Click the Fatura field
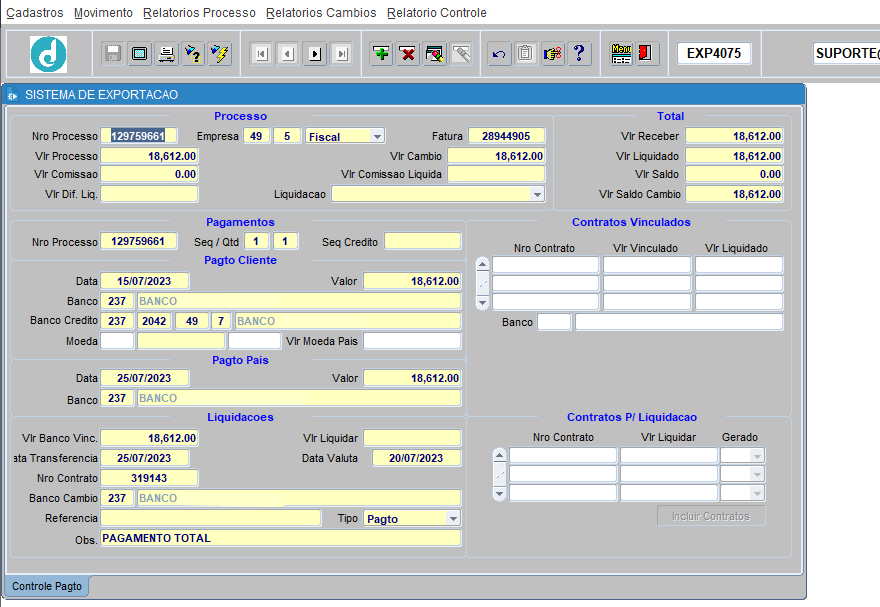This screenshot has height=607, width=880. 506,136
